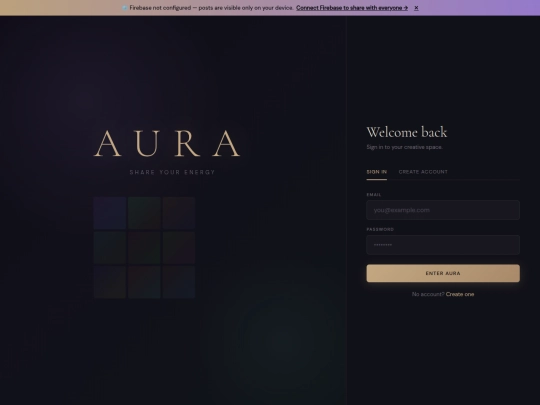Click the Enter Aura button
The height and width of the screenshot is (405, 540).
click(x=443, y=273)
